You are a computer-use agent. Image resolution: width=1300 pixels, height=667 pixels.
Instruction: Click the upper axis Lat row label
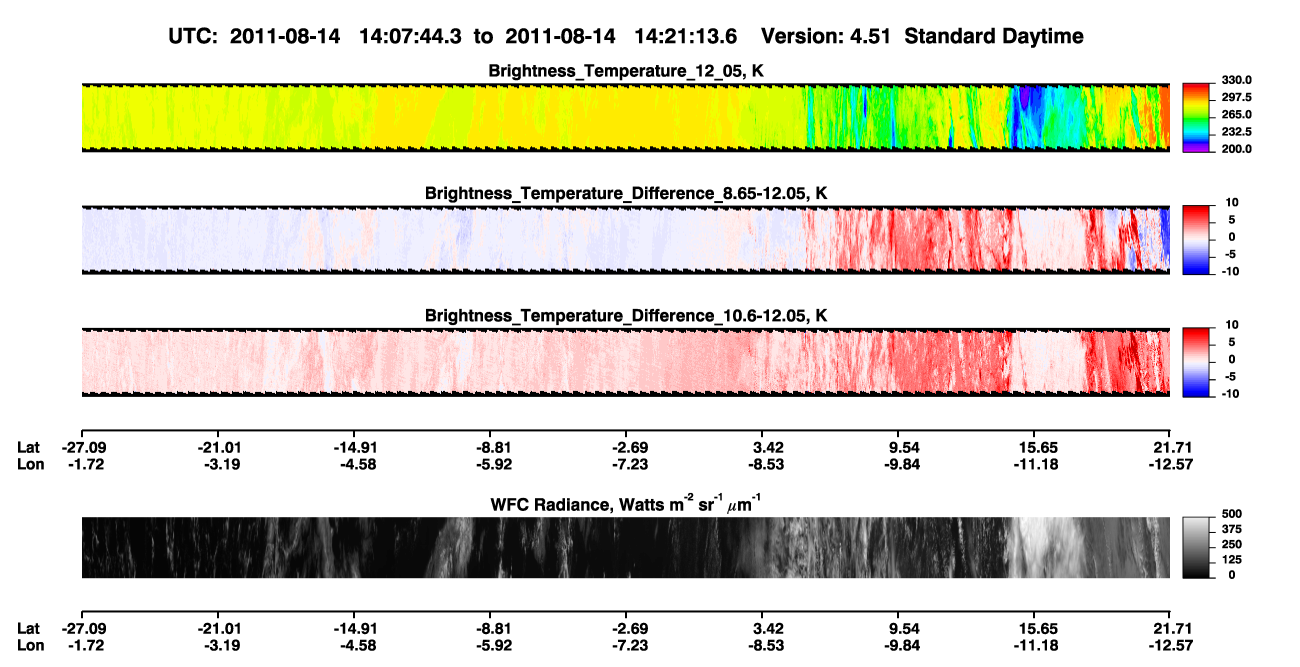[x=28, y=448]
